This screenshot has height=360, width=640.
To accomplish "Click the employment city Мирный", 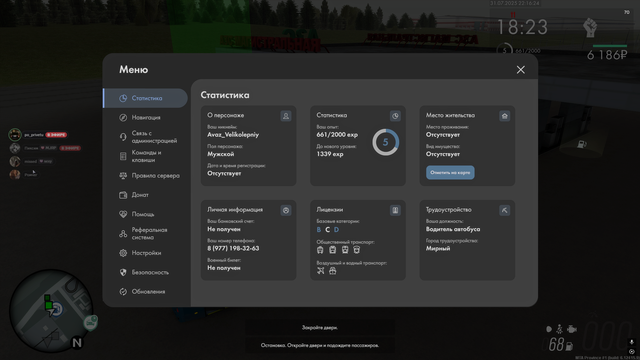I will (x=438, y=249).
